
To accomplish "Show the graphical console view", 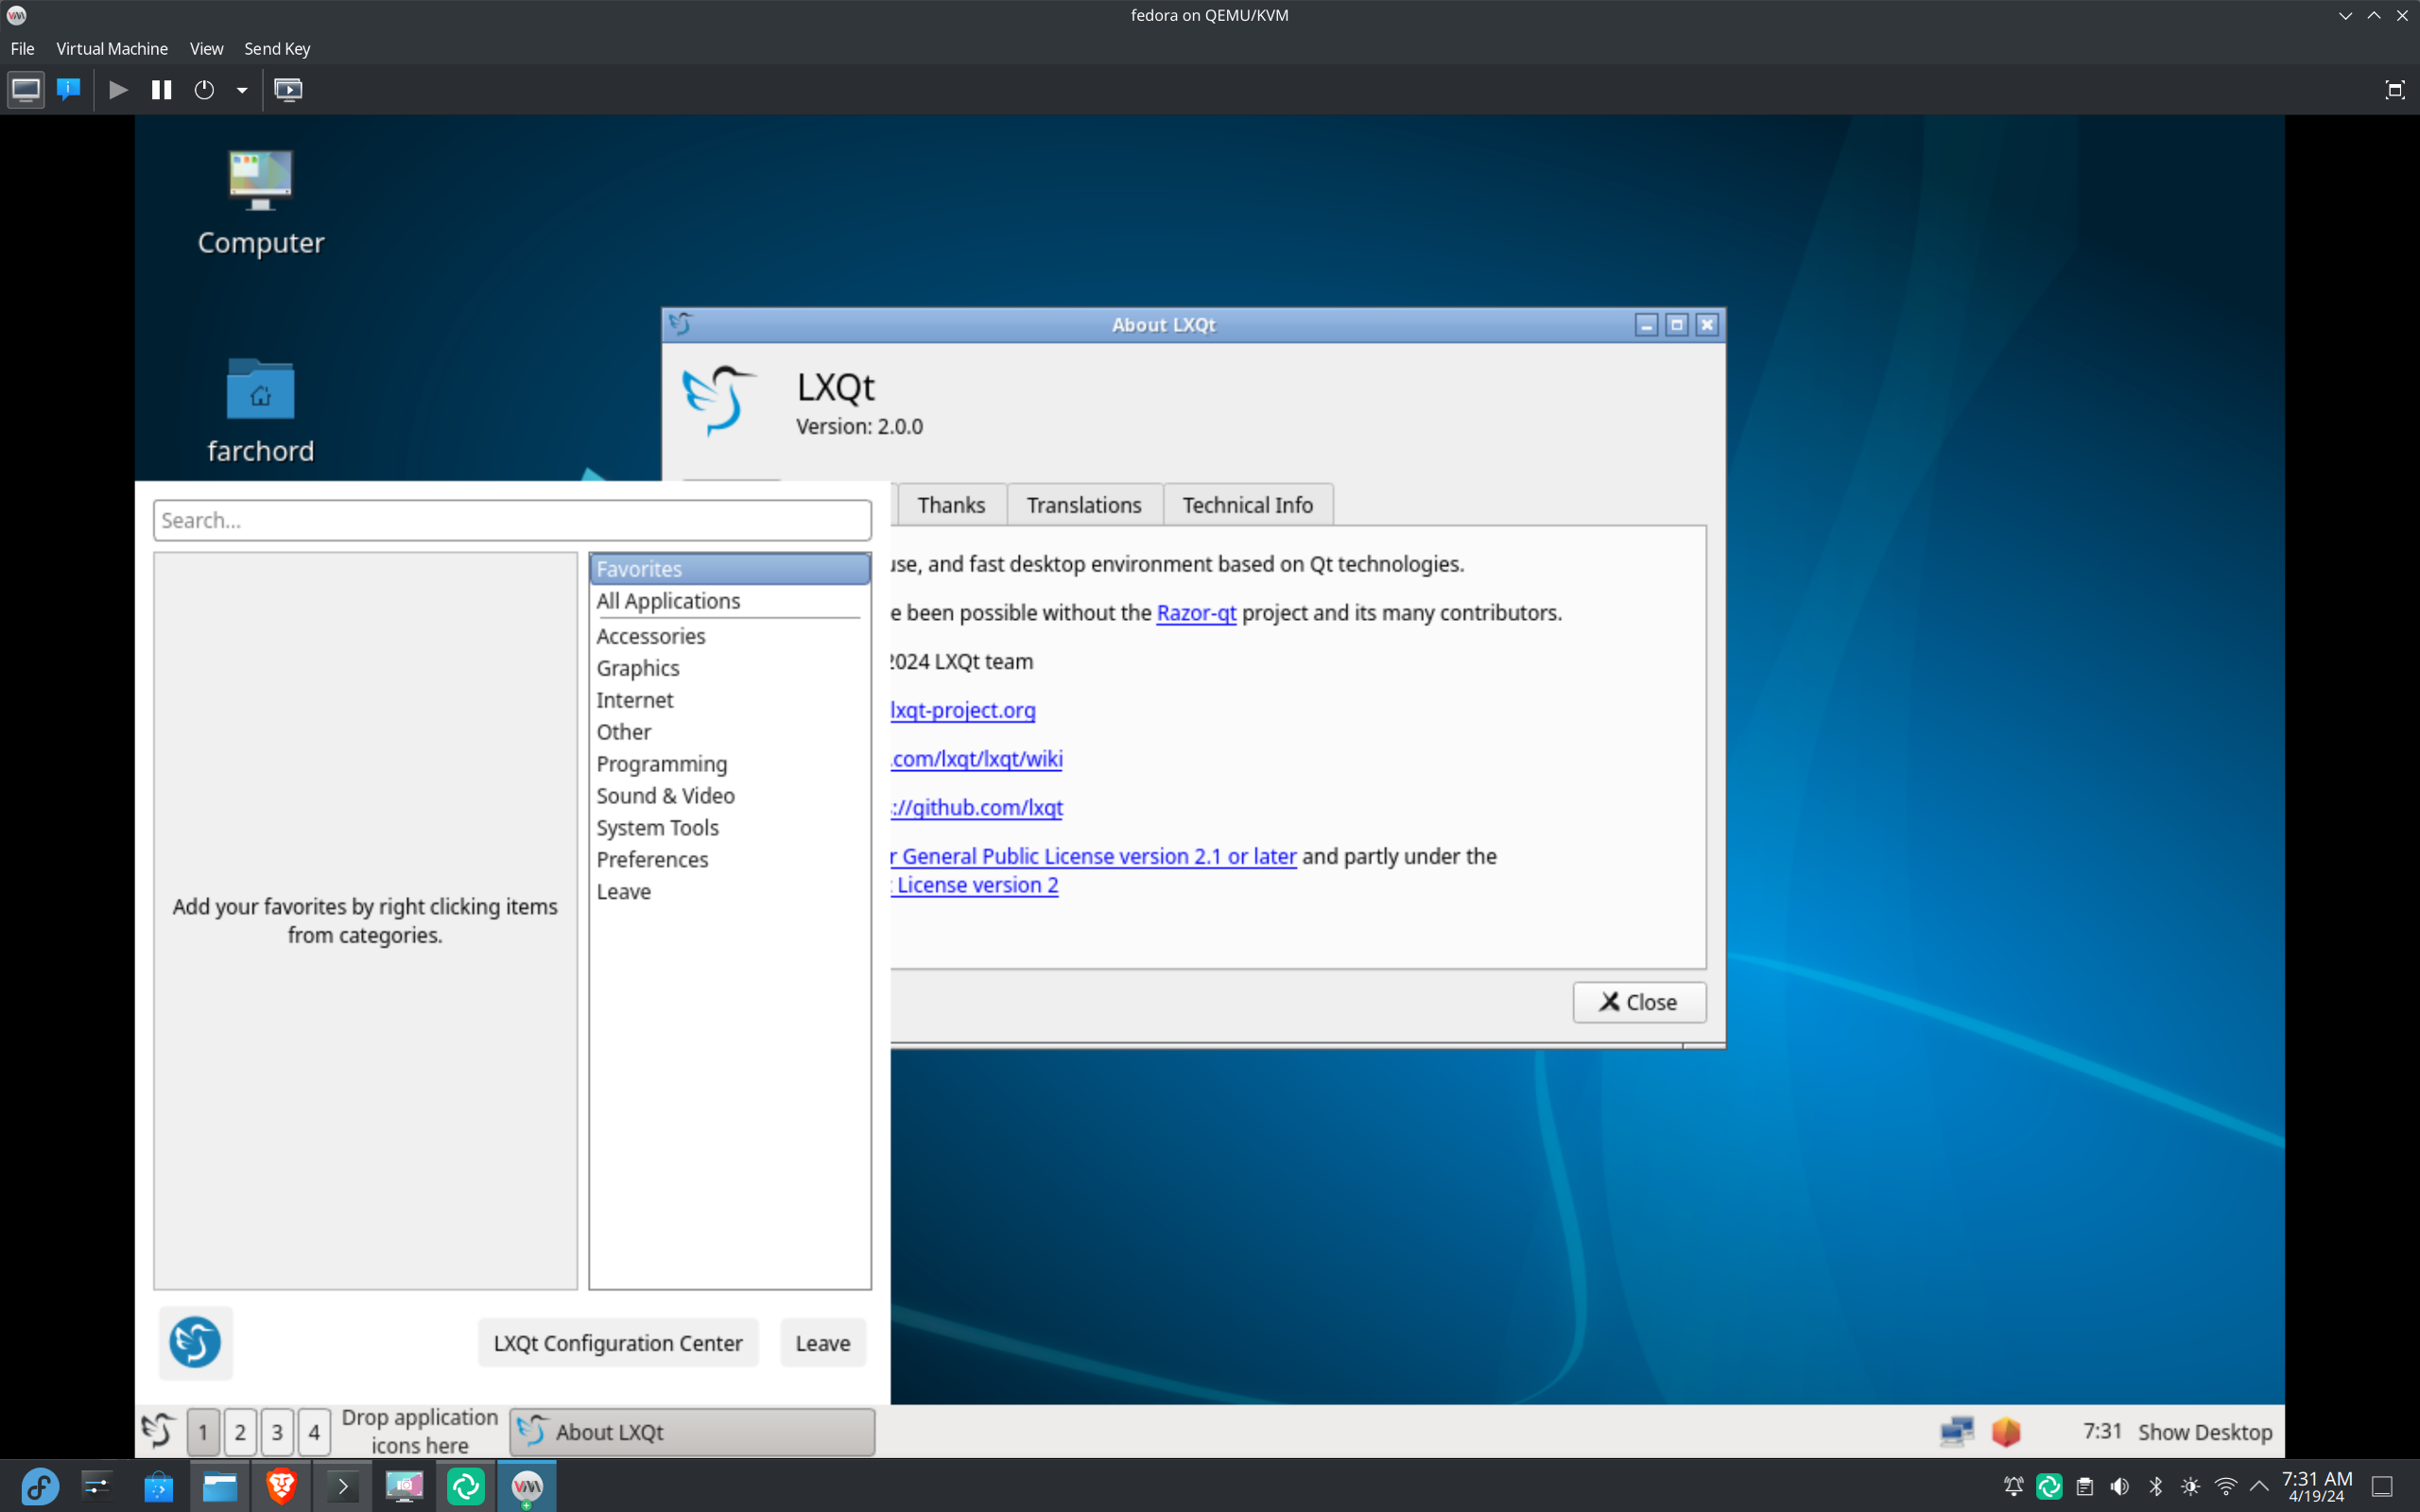I will (26, 90).
